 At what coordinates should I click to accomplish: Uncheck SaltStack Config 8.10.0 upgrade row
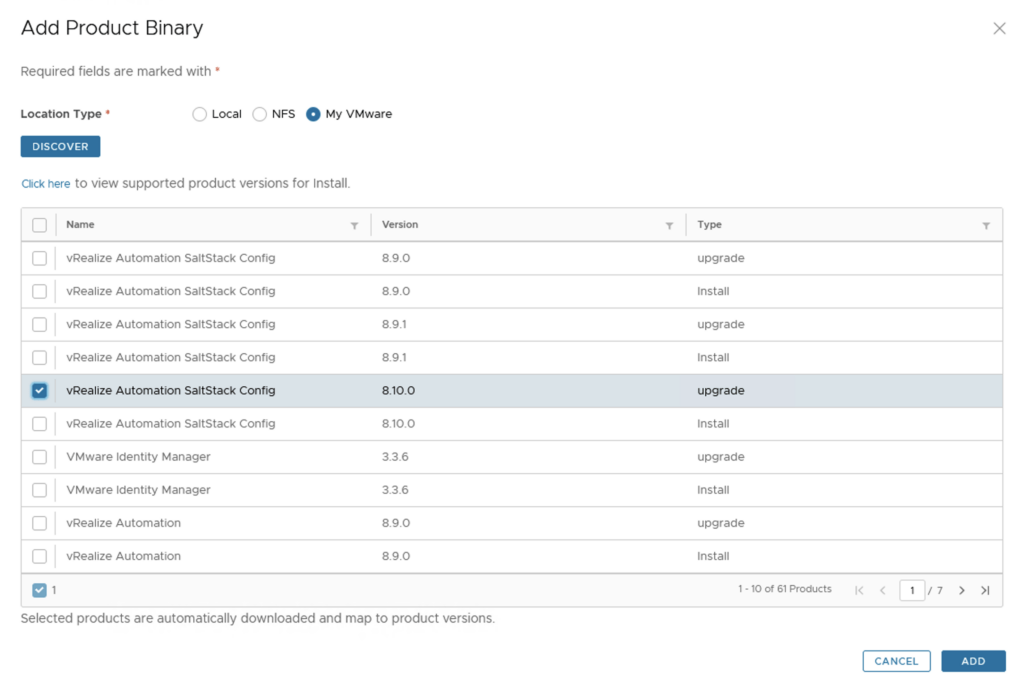click(39, 390)
